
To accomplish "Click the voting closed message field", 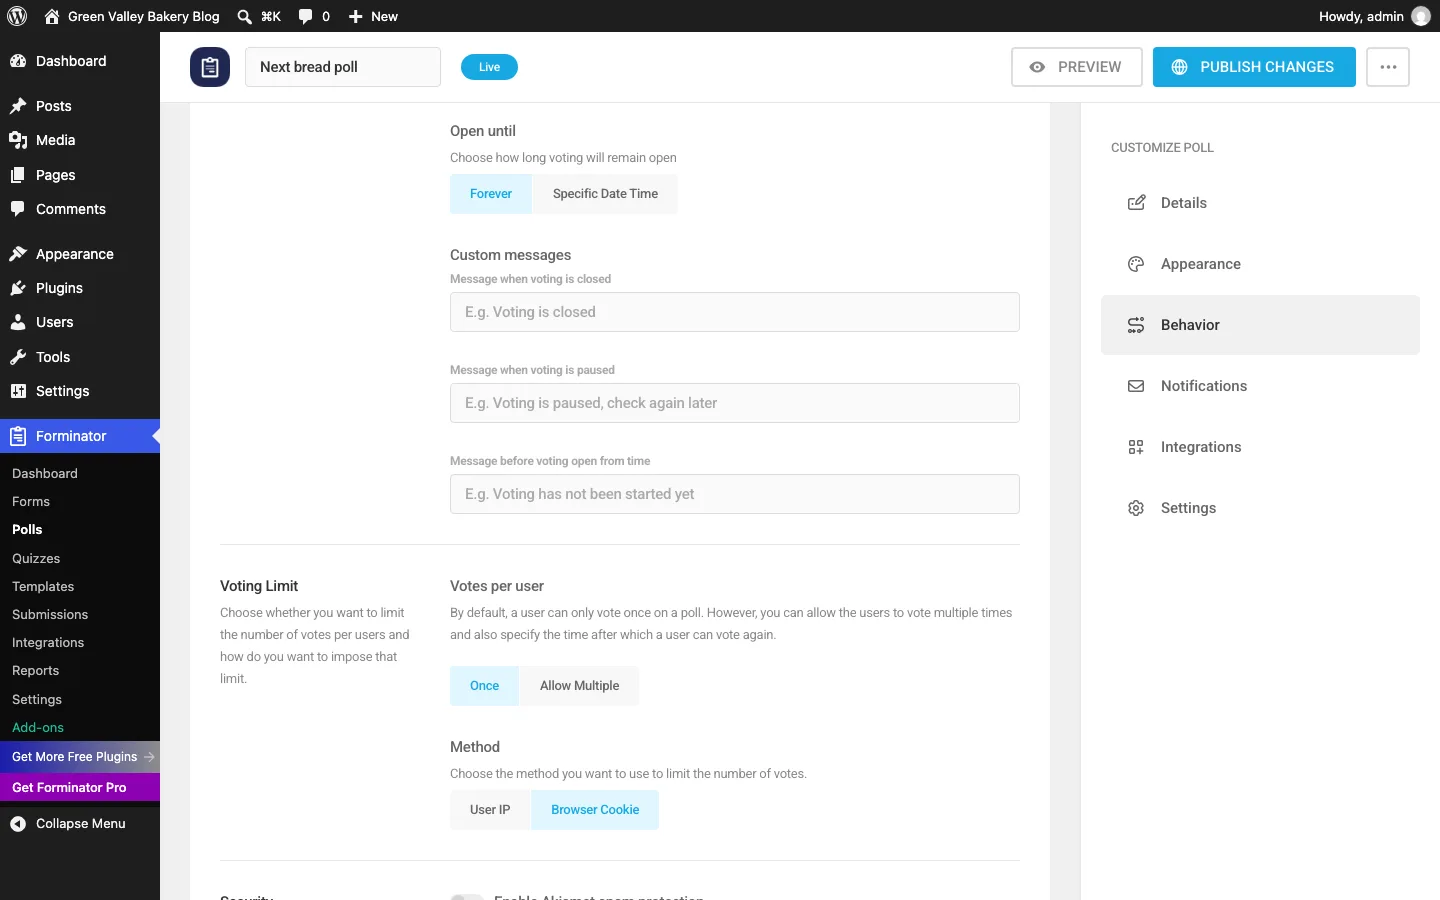I will (735, 312).
